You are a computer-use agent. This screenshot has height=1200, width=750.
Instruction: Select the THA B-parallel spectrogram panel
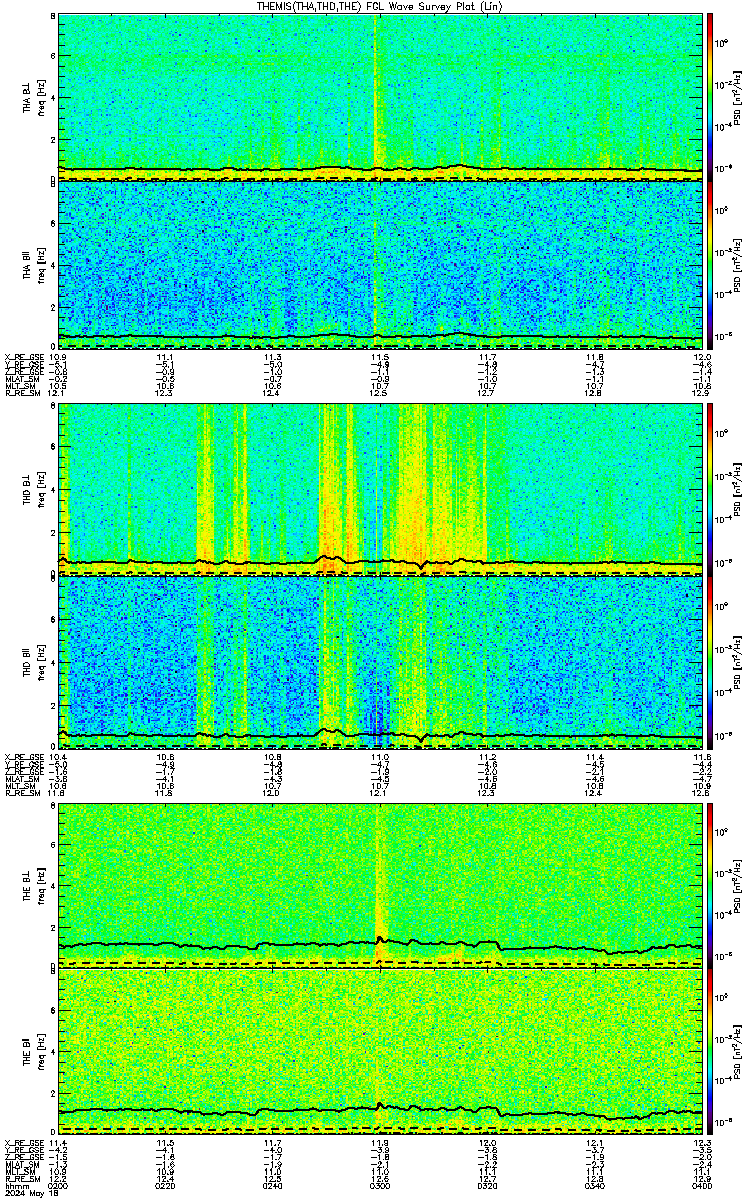[380, 265]
